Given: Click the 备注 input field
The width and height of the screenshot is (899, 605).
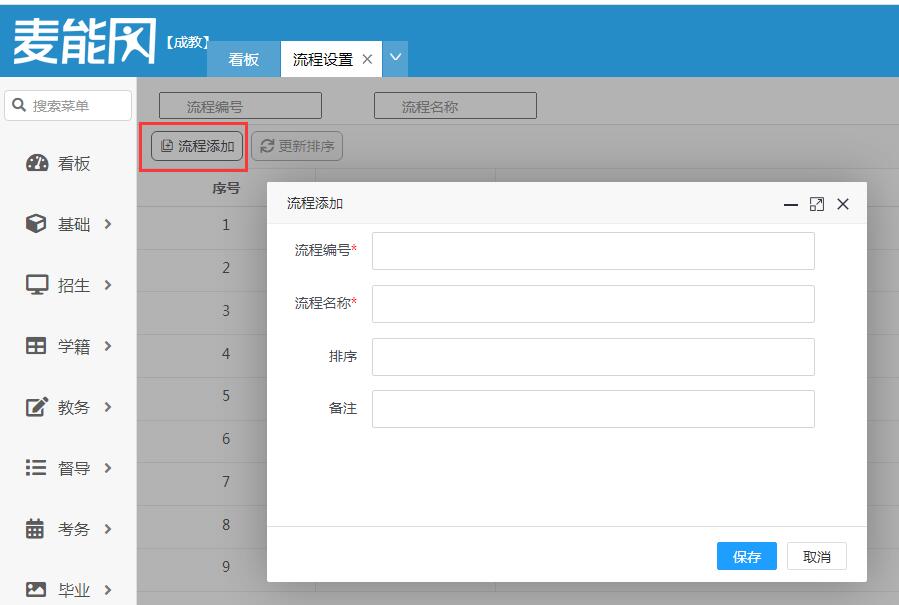Looking at the screenshot, I should 593,409.
